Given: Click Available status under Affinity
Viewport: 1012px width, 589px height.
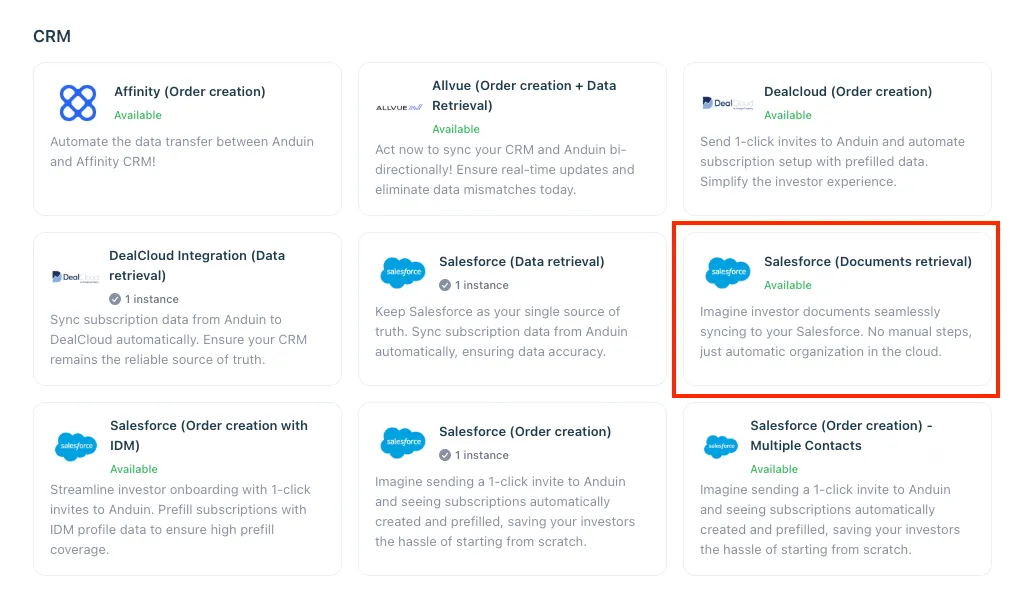Looking at the screenshot, I should (x=137, y=115).
